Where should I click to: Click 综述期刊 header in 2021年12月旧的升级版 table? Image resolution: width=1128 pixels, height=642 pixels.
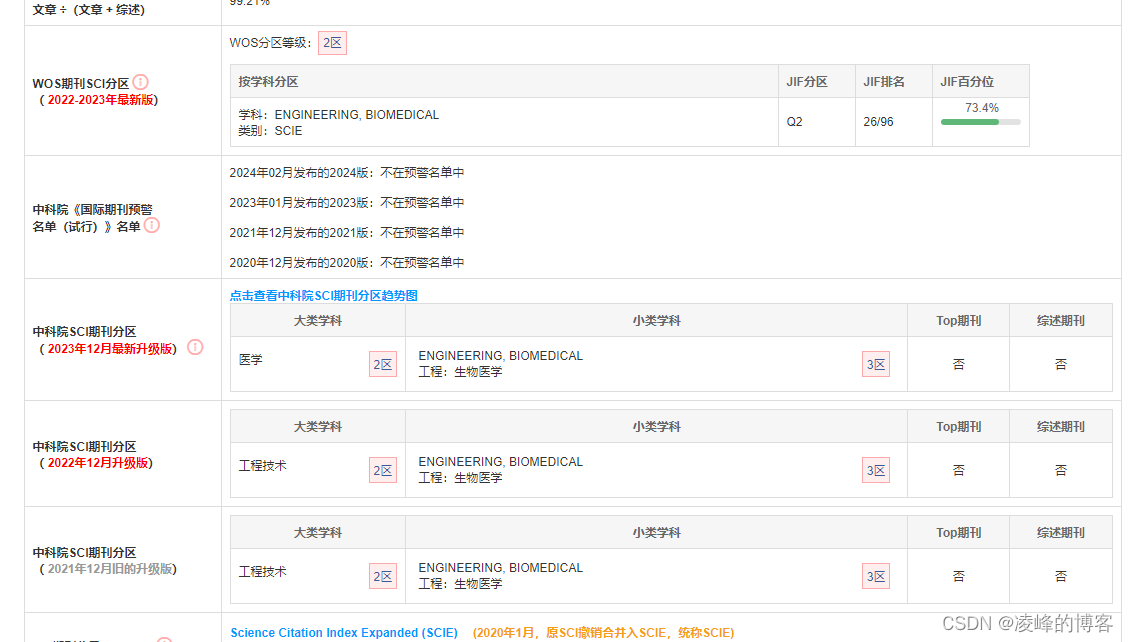coord(1060,532)
